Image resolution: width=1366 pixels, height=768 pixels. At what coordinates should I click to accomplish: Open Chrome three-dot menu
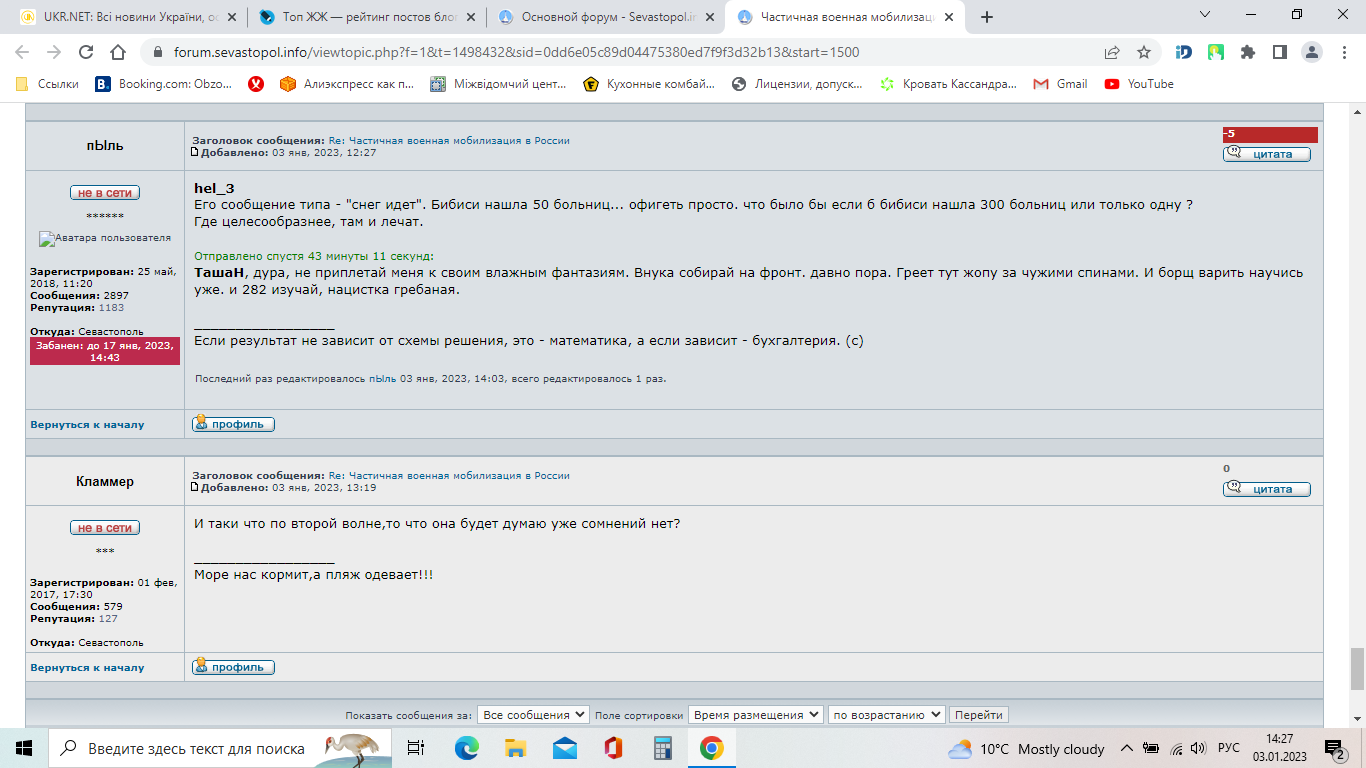(1344, 52)
